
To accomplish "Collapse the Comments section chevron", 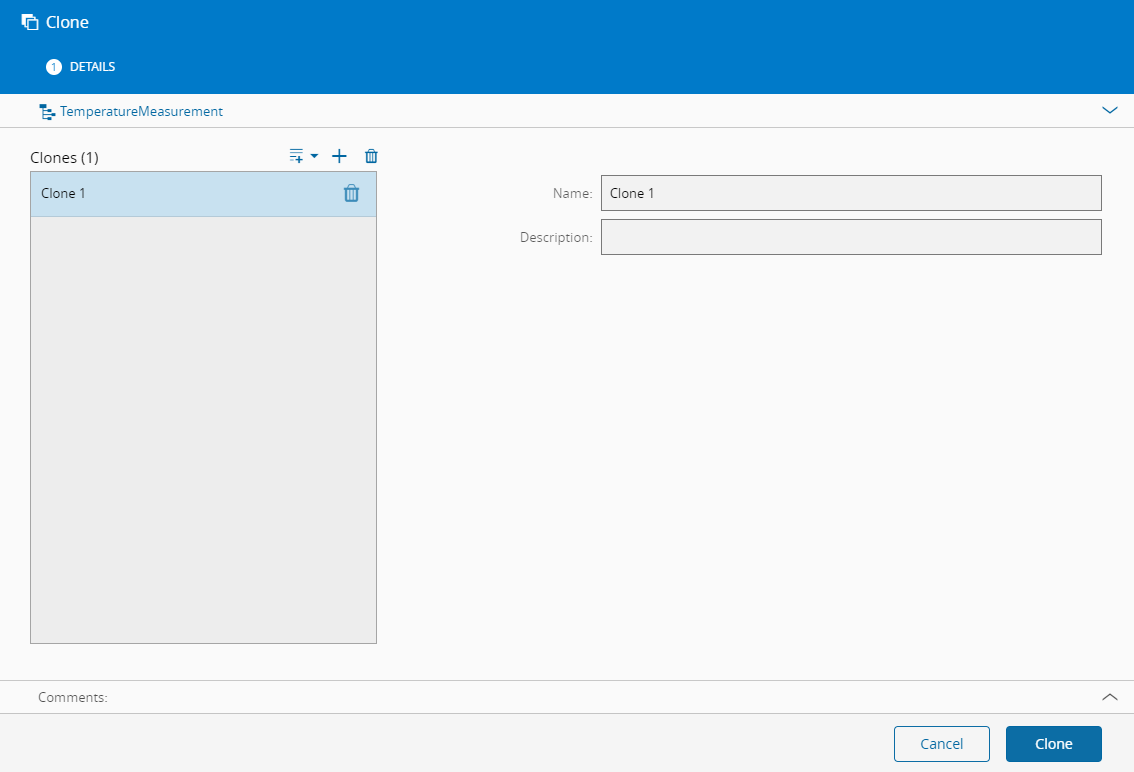I will pos(1109,697).
